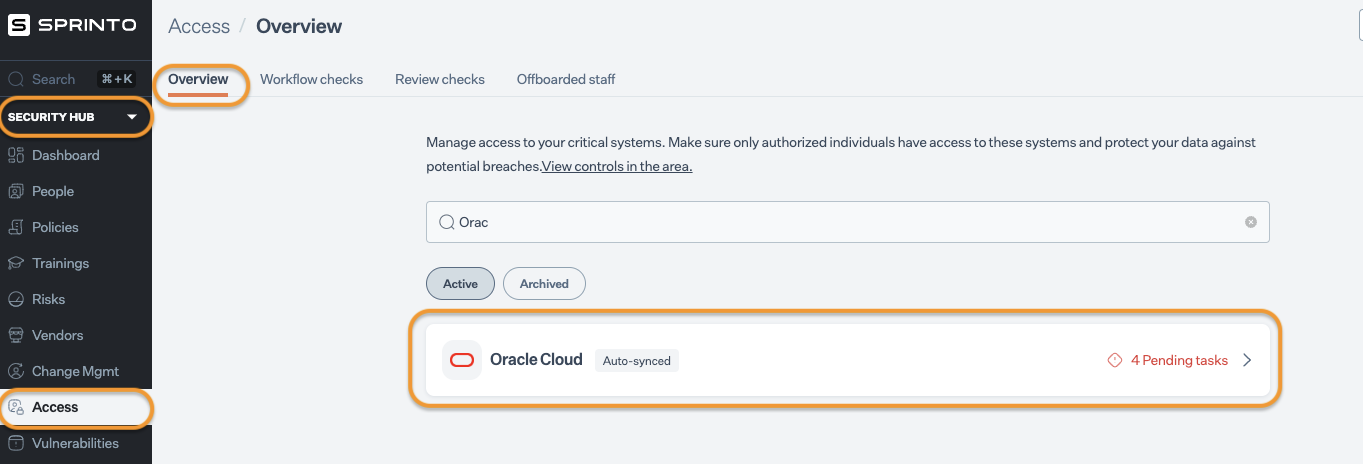Click the Change Mgmt icon

(16, 371)
